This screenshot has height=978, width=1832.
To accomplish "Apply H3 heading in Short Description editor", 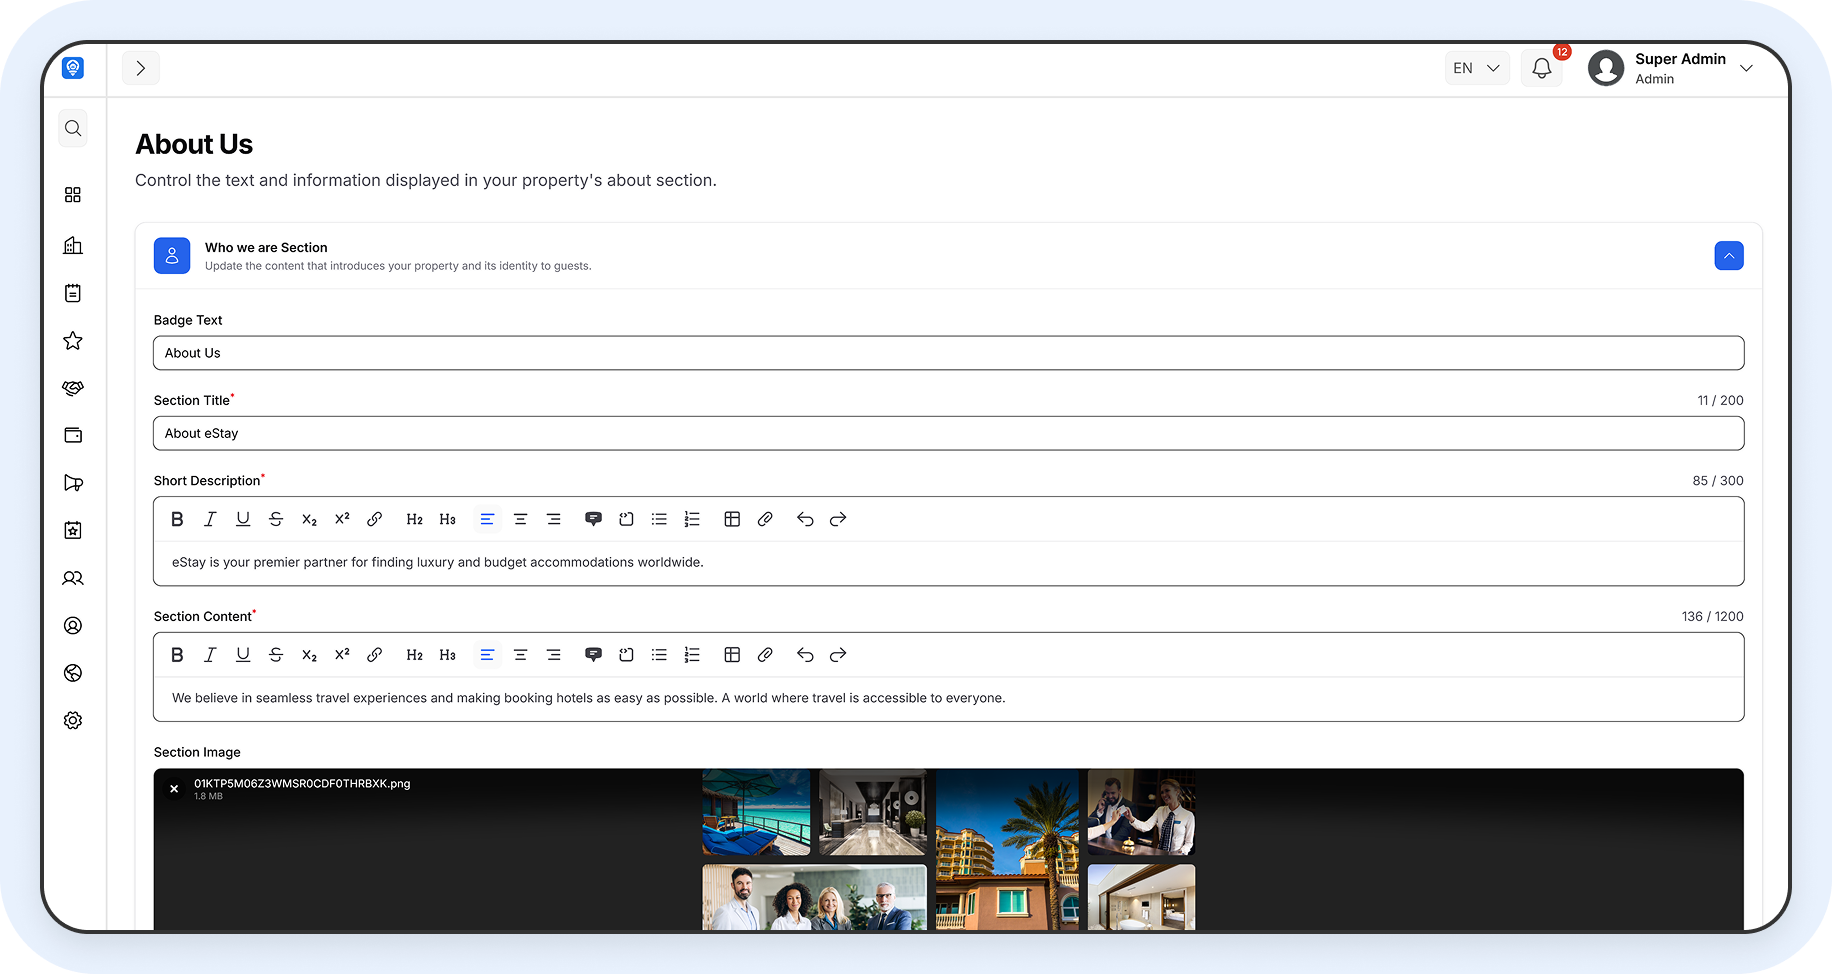I will tap(447, 519).
